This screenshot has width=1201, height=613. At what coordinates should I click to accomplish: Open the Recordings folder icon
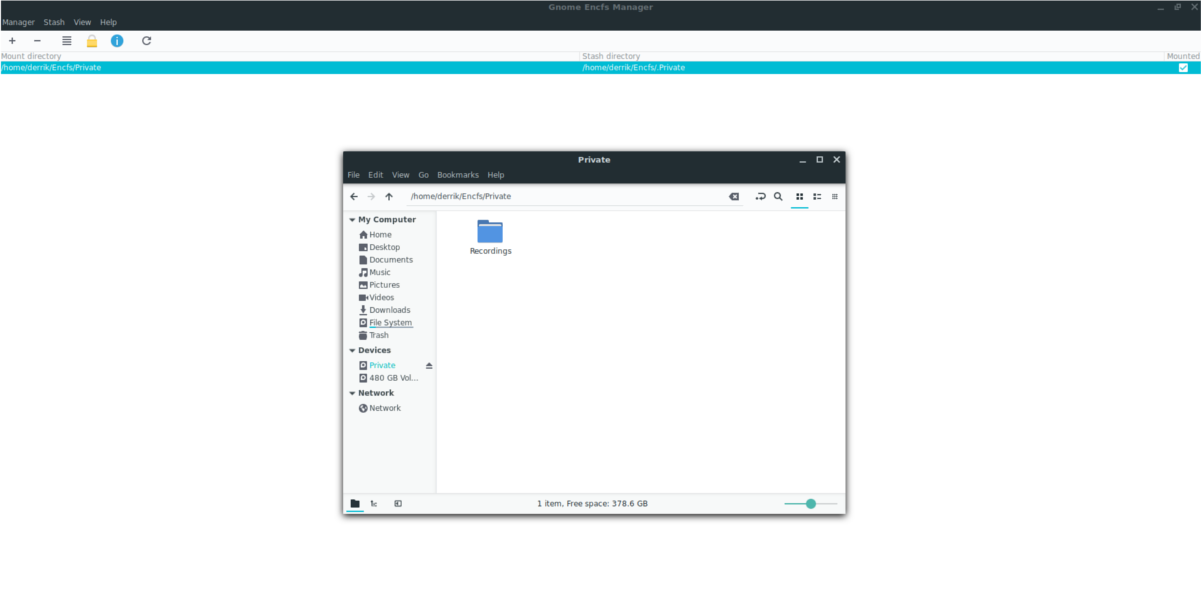pos(490,231)
